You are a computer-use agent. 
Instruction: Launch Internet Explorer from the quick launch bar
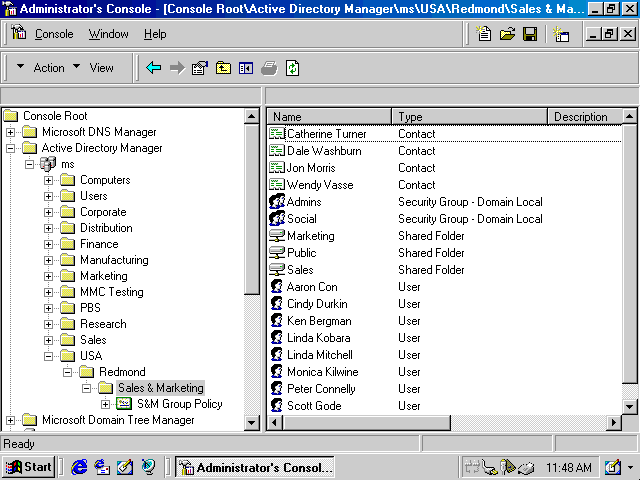pyautogui.click(x=79, y=467)
